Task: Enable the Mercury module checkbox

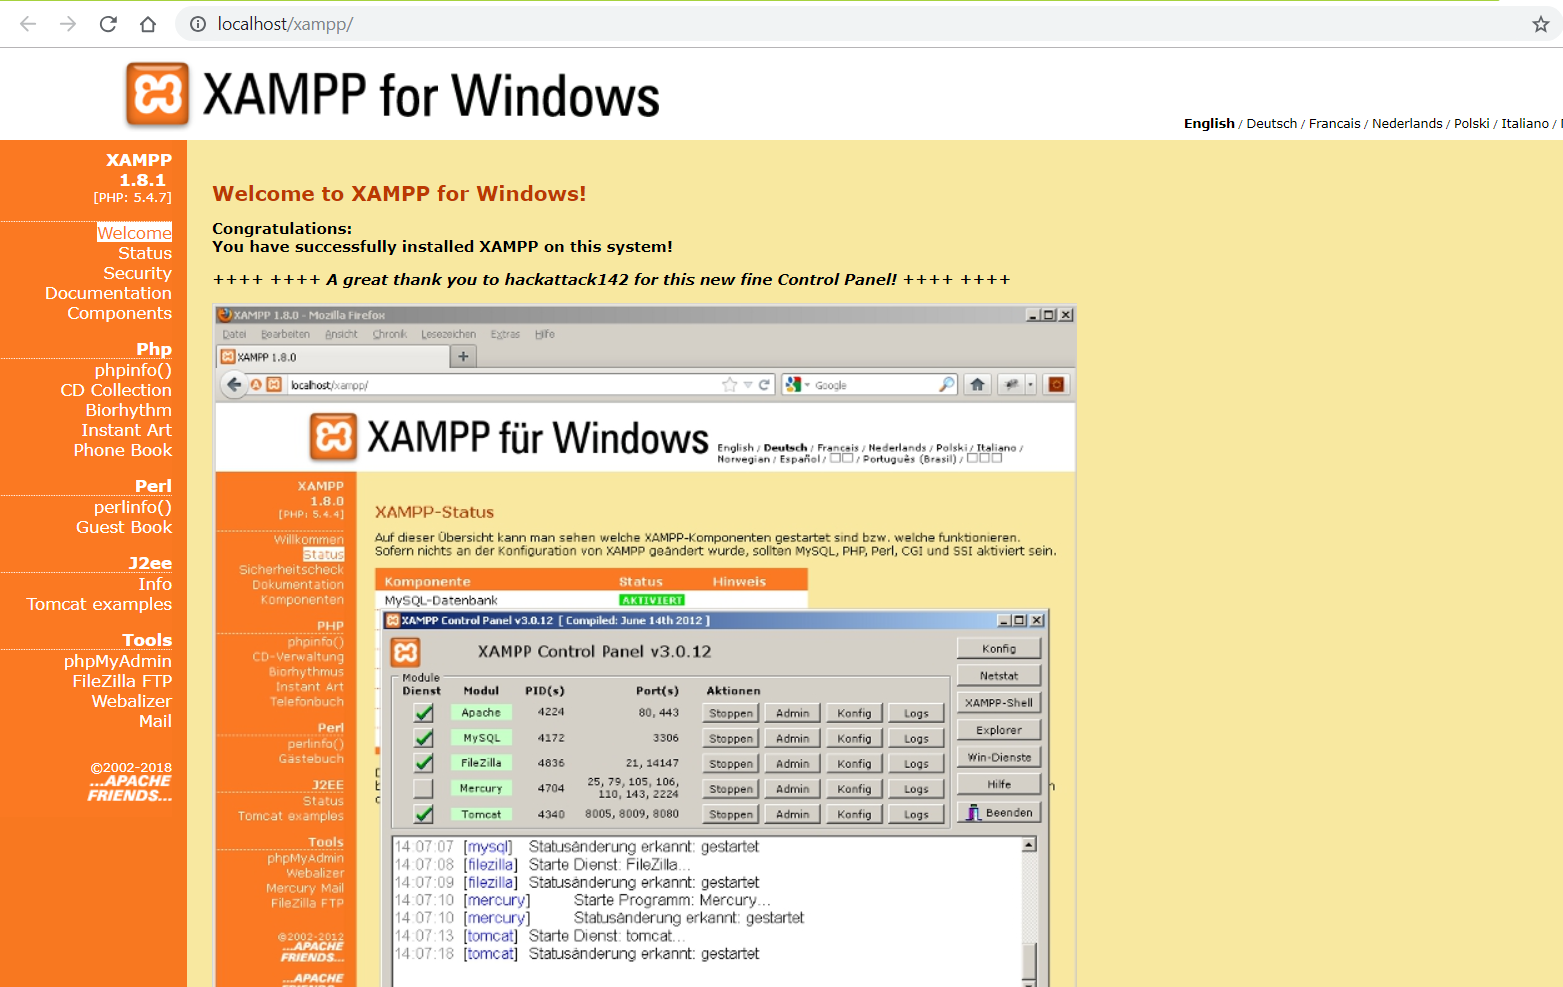Action: click(x=422, y=788)
